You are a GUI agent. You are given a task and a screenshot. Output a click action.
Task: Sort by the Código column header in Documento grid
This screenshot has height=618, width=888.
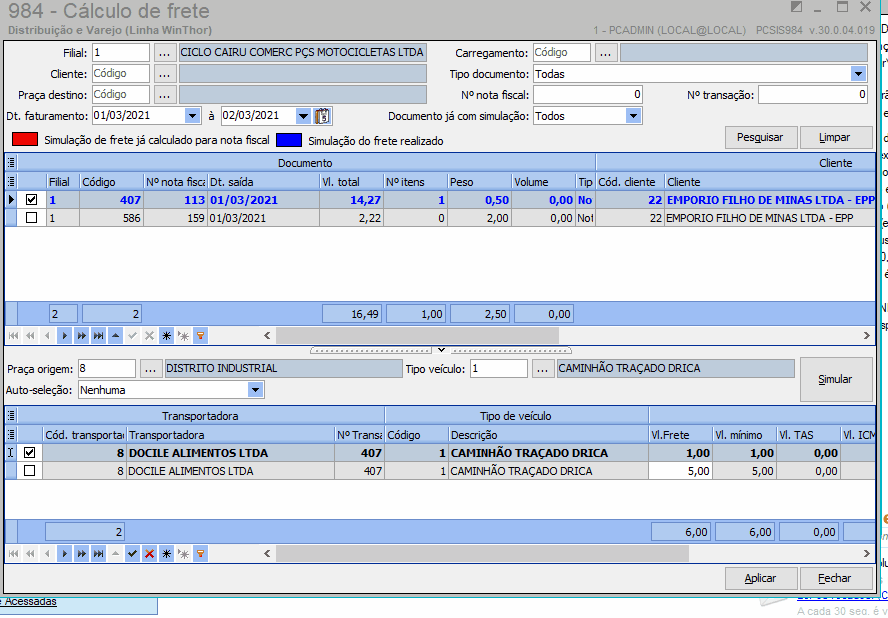112,182
